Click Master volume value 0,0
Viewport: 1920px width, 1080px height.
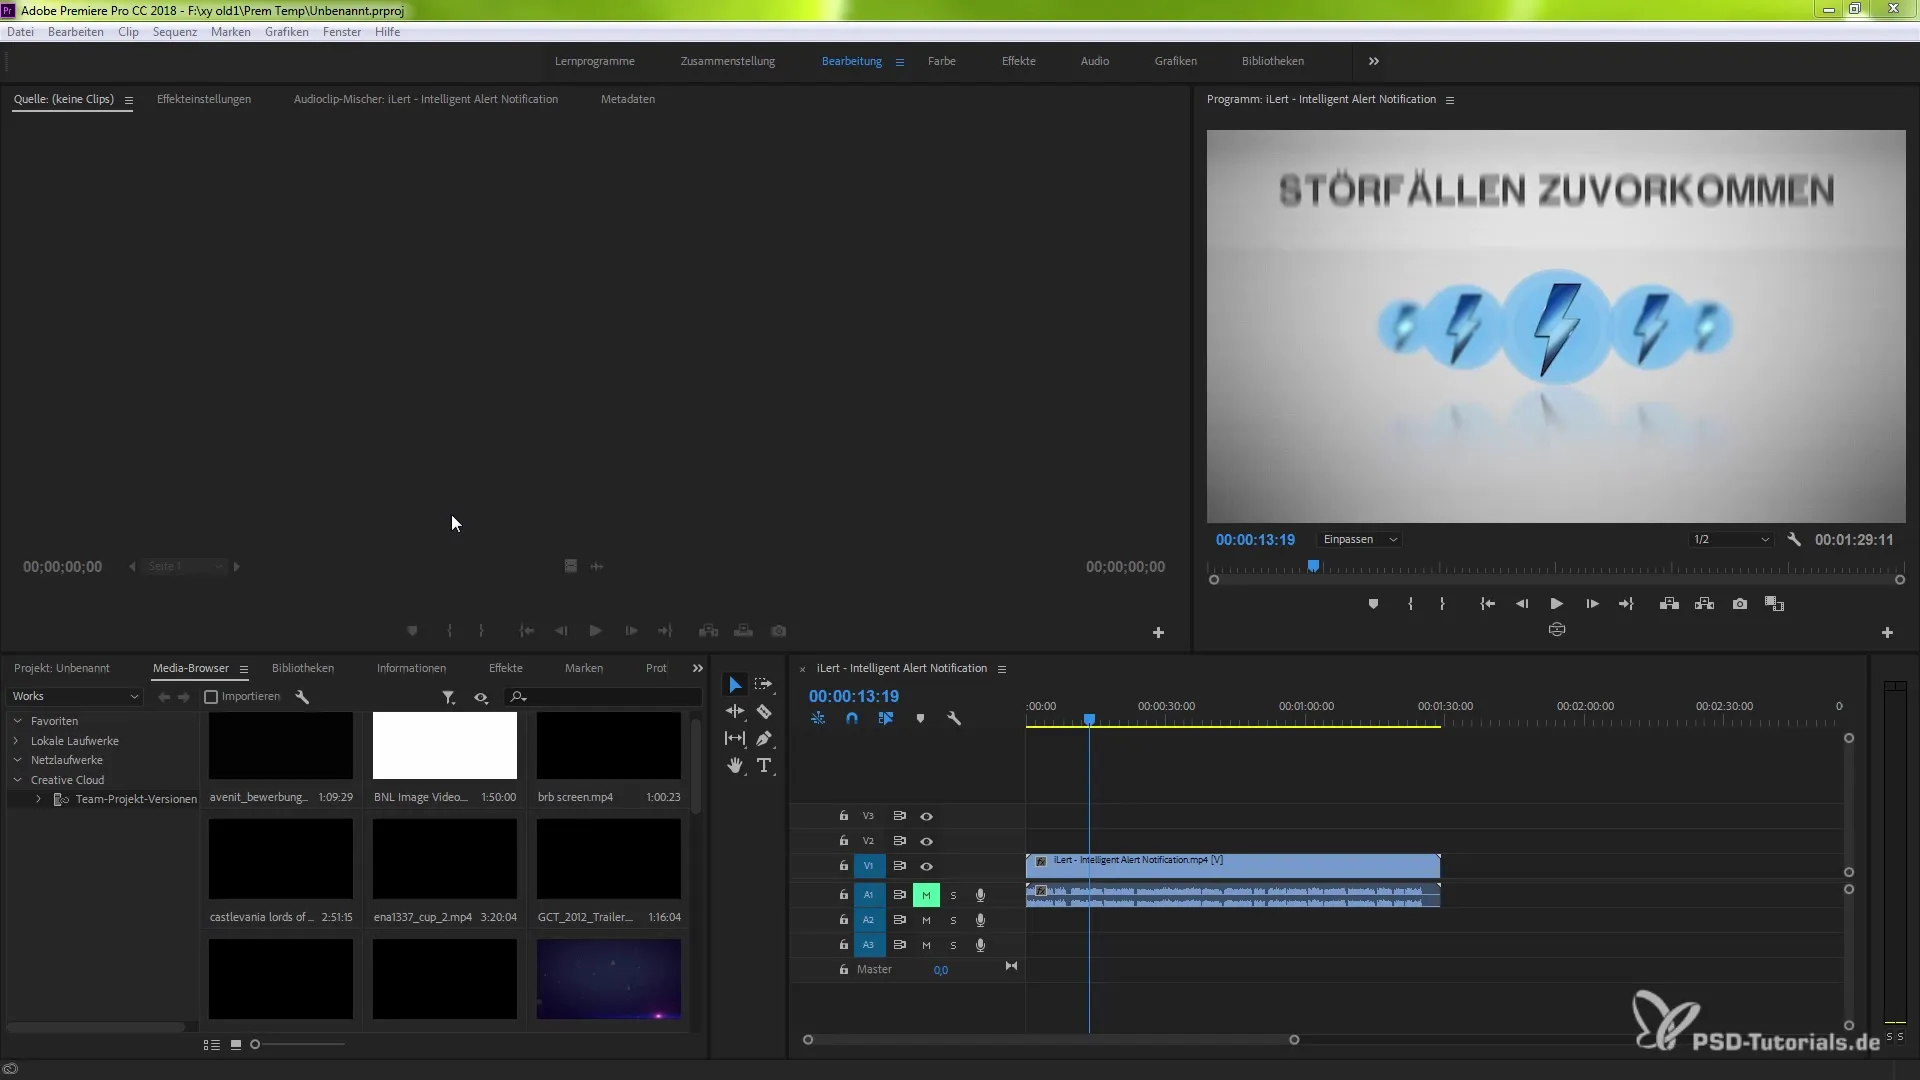coord(941,970)
